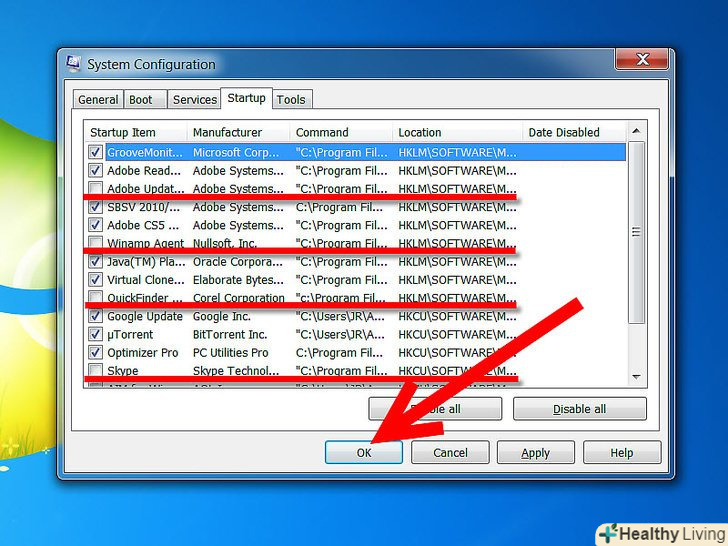
Task: Click the Date Disabled column header
Action: (574, 132)
